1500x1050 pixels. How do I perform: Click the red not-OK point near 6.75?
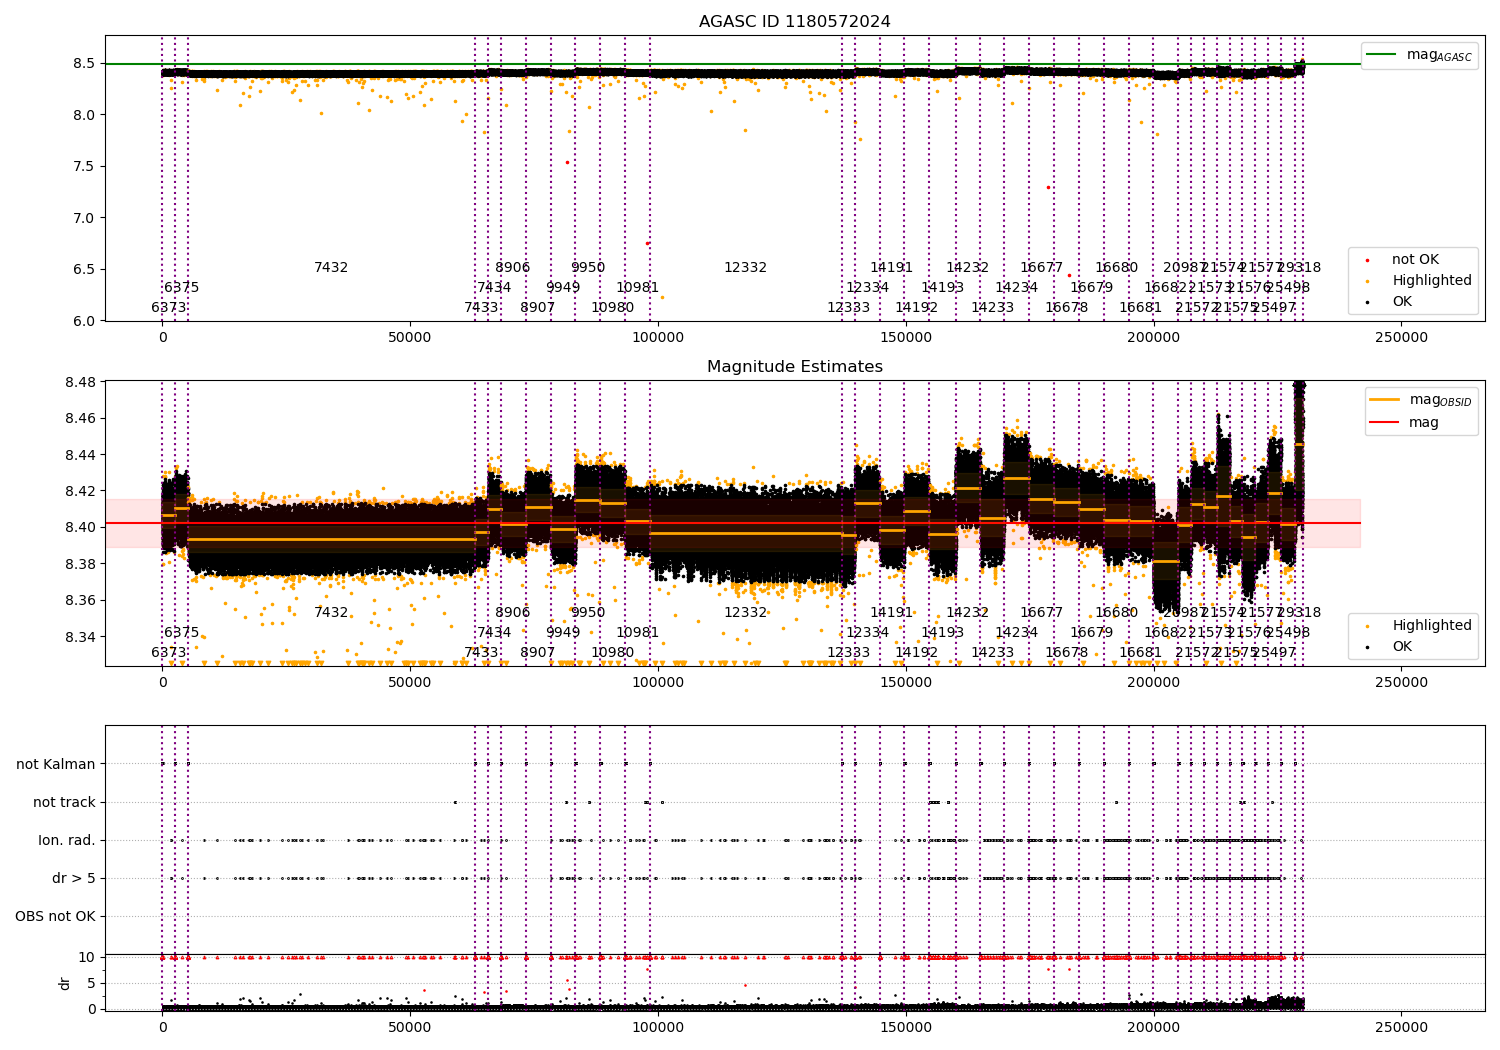(647, 243)
